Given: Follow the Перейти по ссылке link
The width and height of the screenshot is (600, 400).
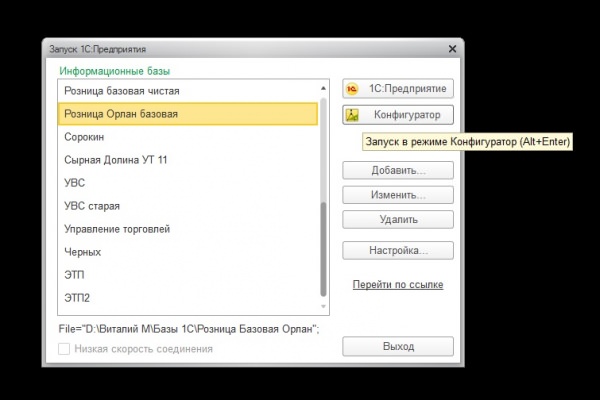Looking at the screenshot, I should (x=398, y=284).
